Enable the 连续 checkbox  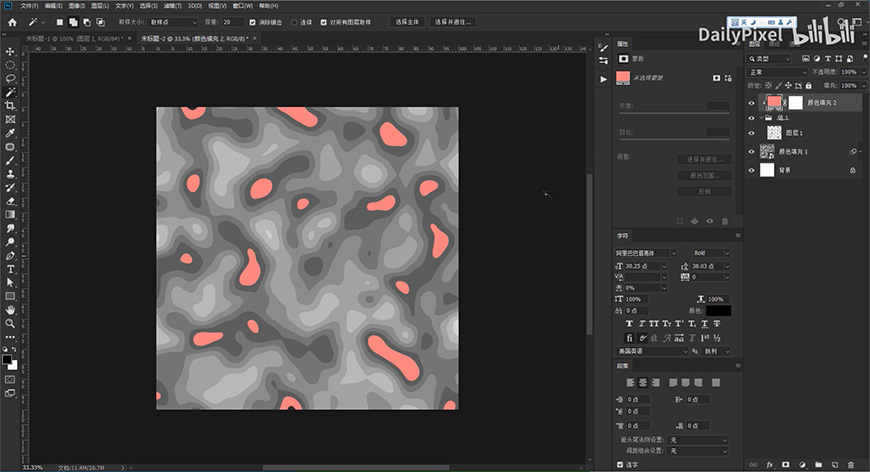(x=295, y=21)
